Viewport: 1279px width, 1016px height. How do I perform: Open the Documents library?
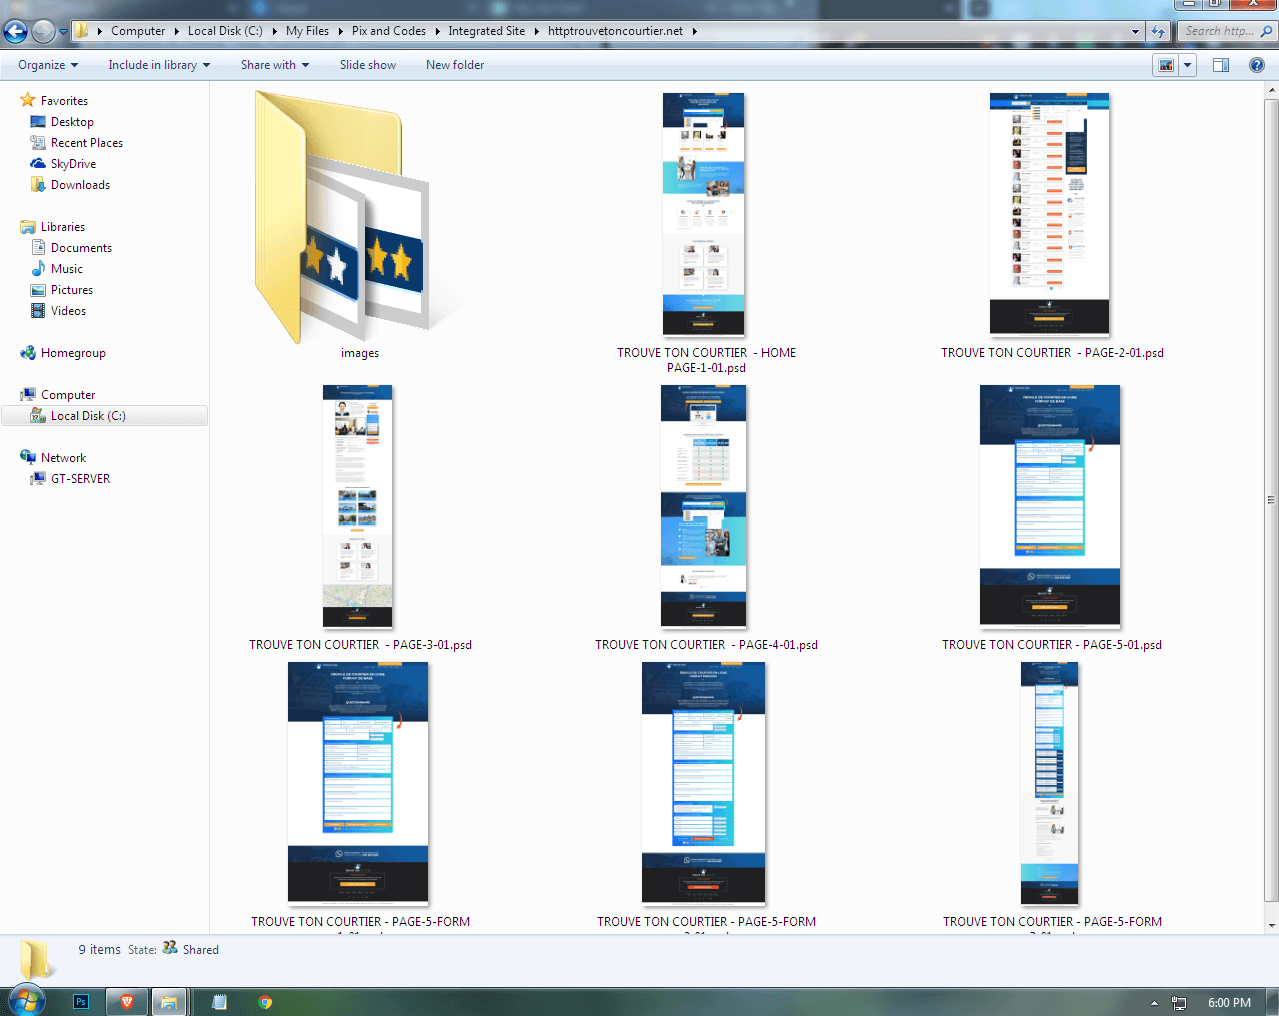click(71, 248)
